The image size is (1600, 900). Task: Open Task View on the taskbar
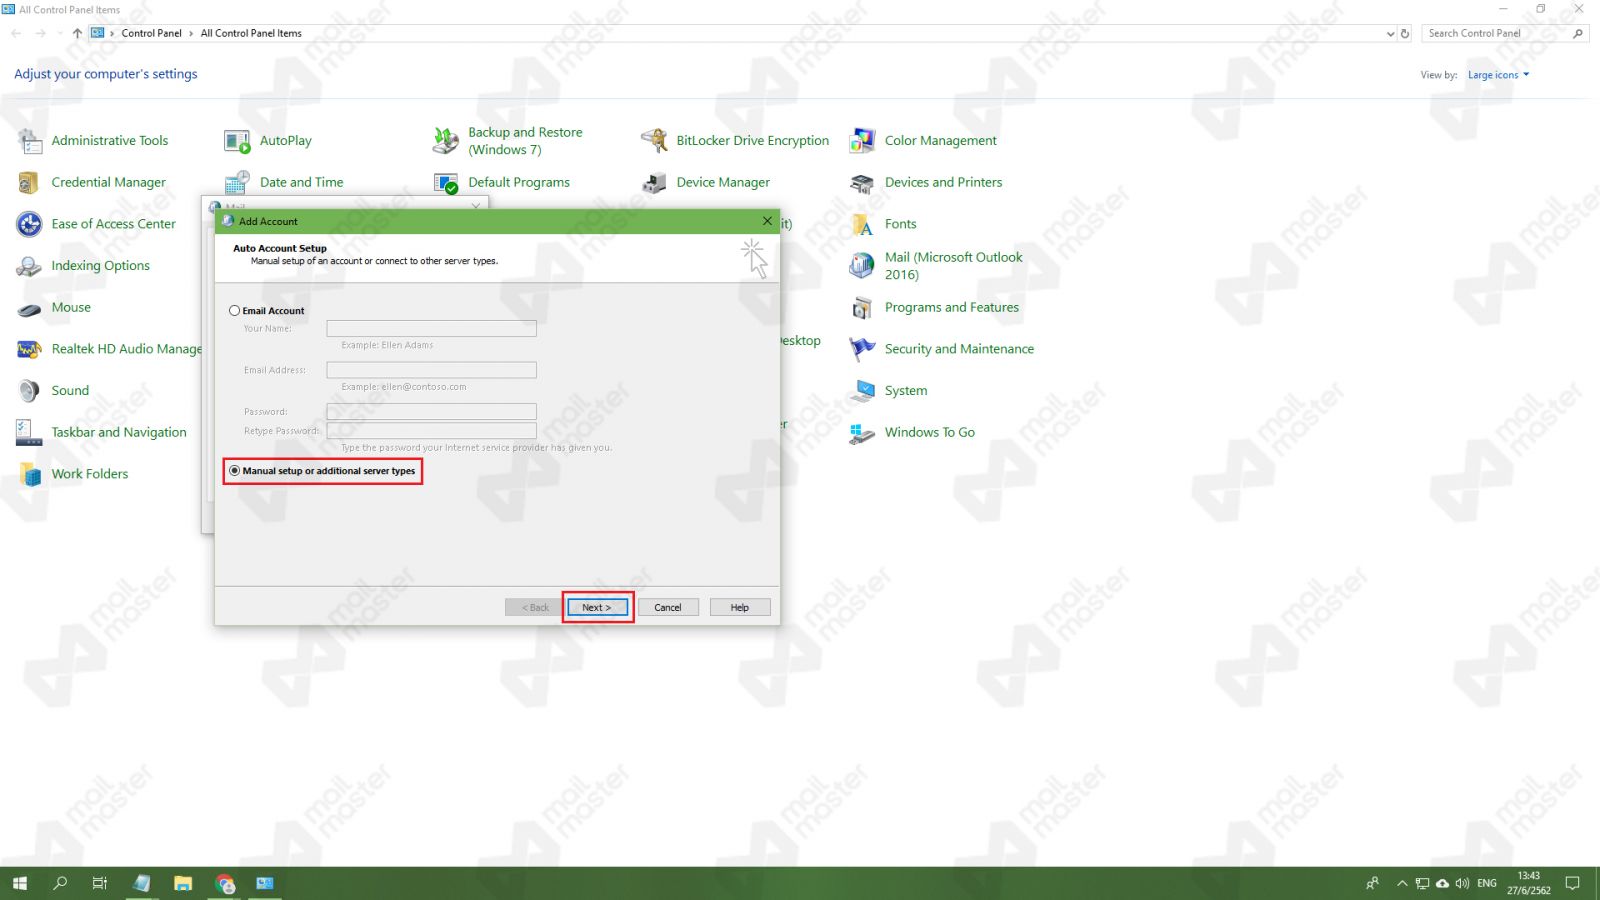[x=100, y=883]
